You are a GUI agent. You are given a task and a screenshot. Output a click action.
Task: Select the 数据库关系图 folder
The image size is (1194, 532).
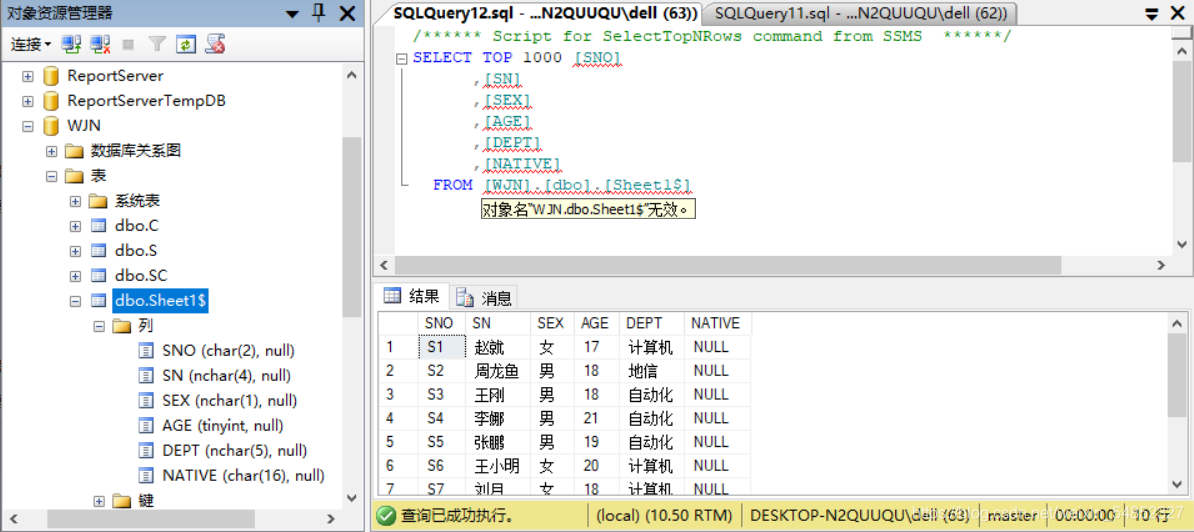[x=136, y=151]
